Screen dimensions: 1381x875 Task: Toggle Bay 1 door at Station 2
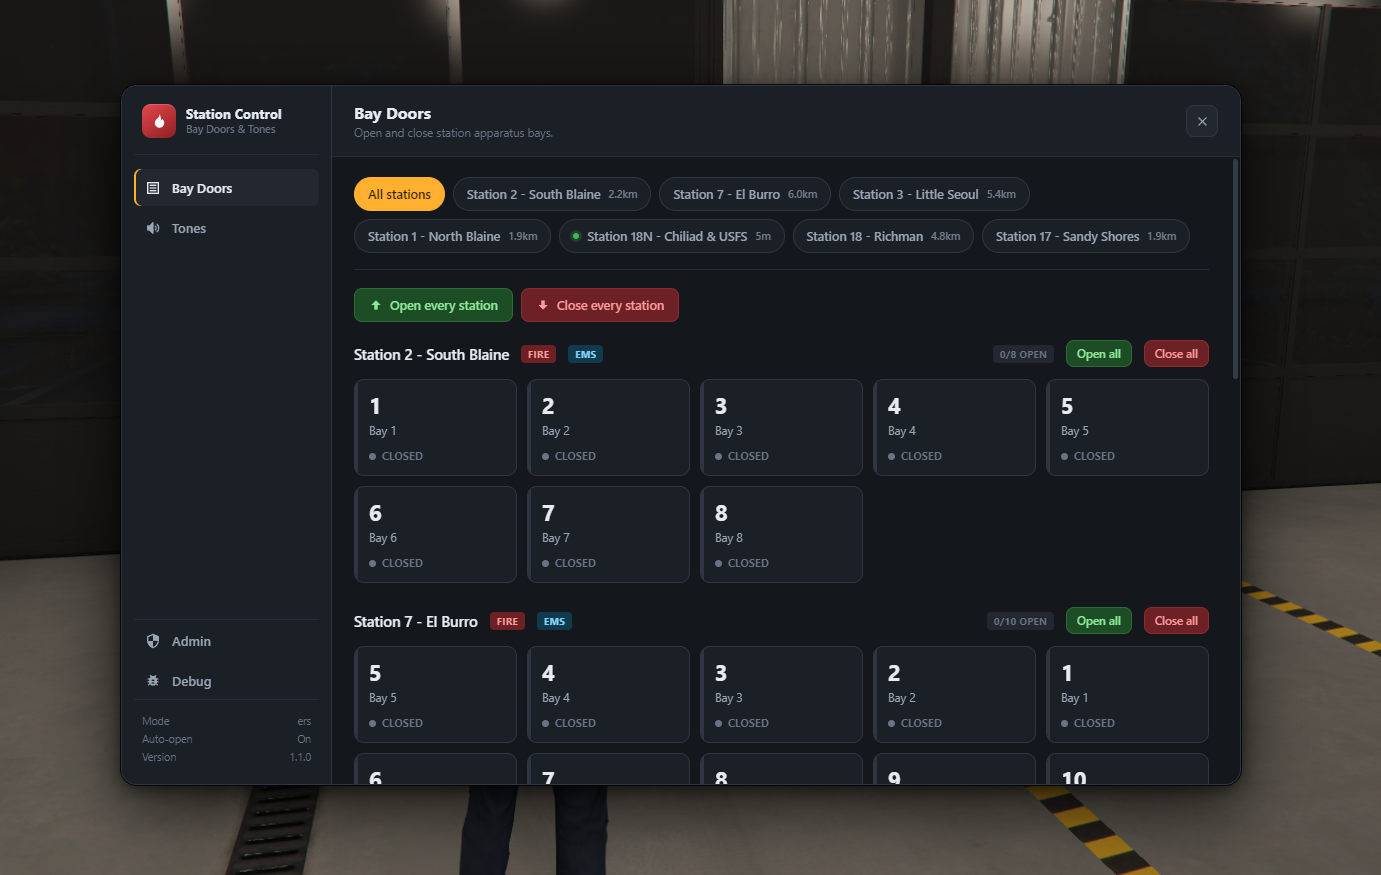coord(435,427)
